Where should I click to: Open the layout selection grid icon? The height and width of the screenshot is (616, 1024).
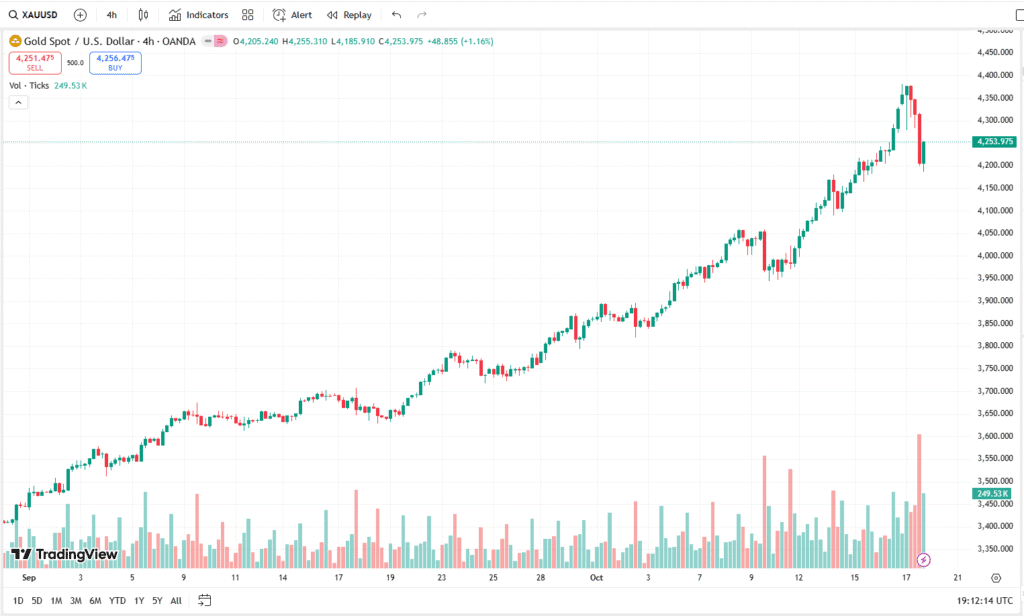point(247,15)
